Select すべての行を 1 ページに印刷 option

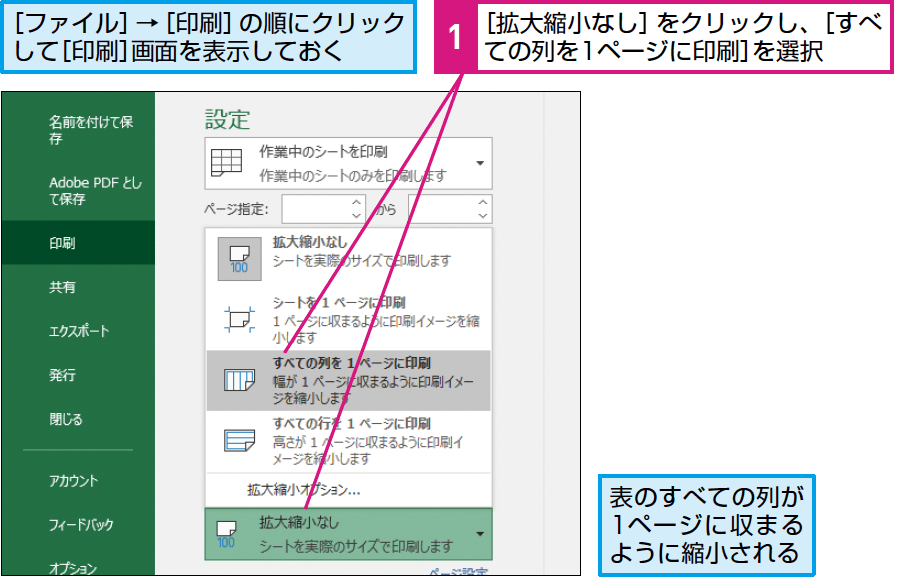(349, 441)
